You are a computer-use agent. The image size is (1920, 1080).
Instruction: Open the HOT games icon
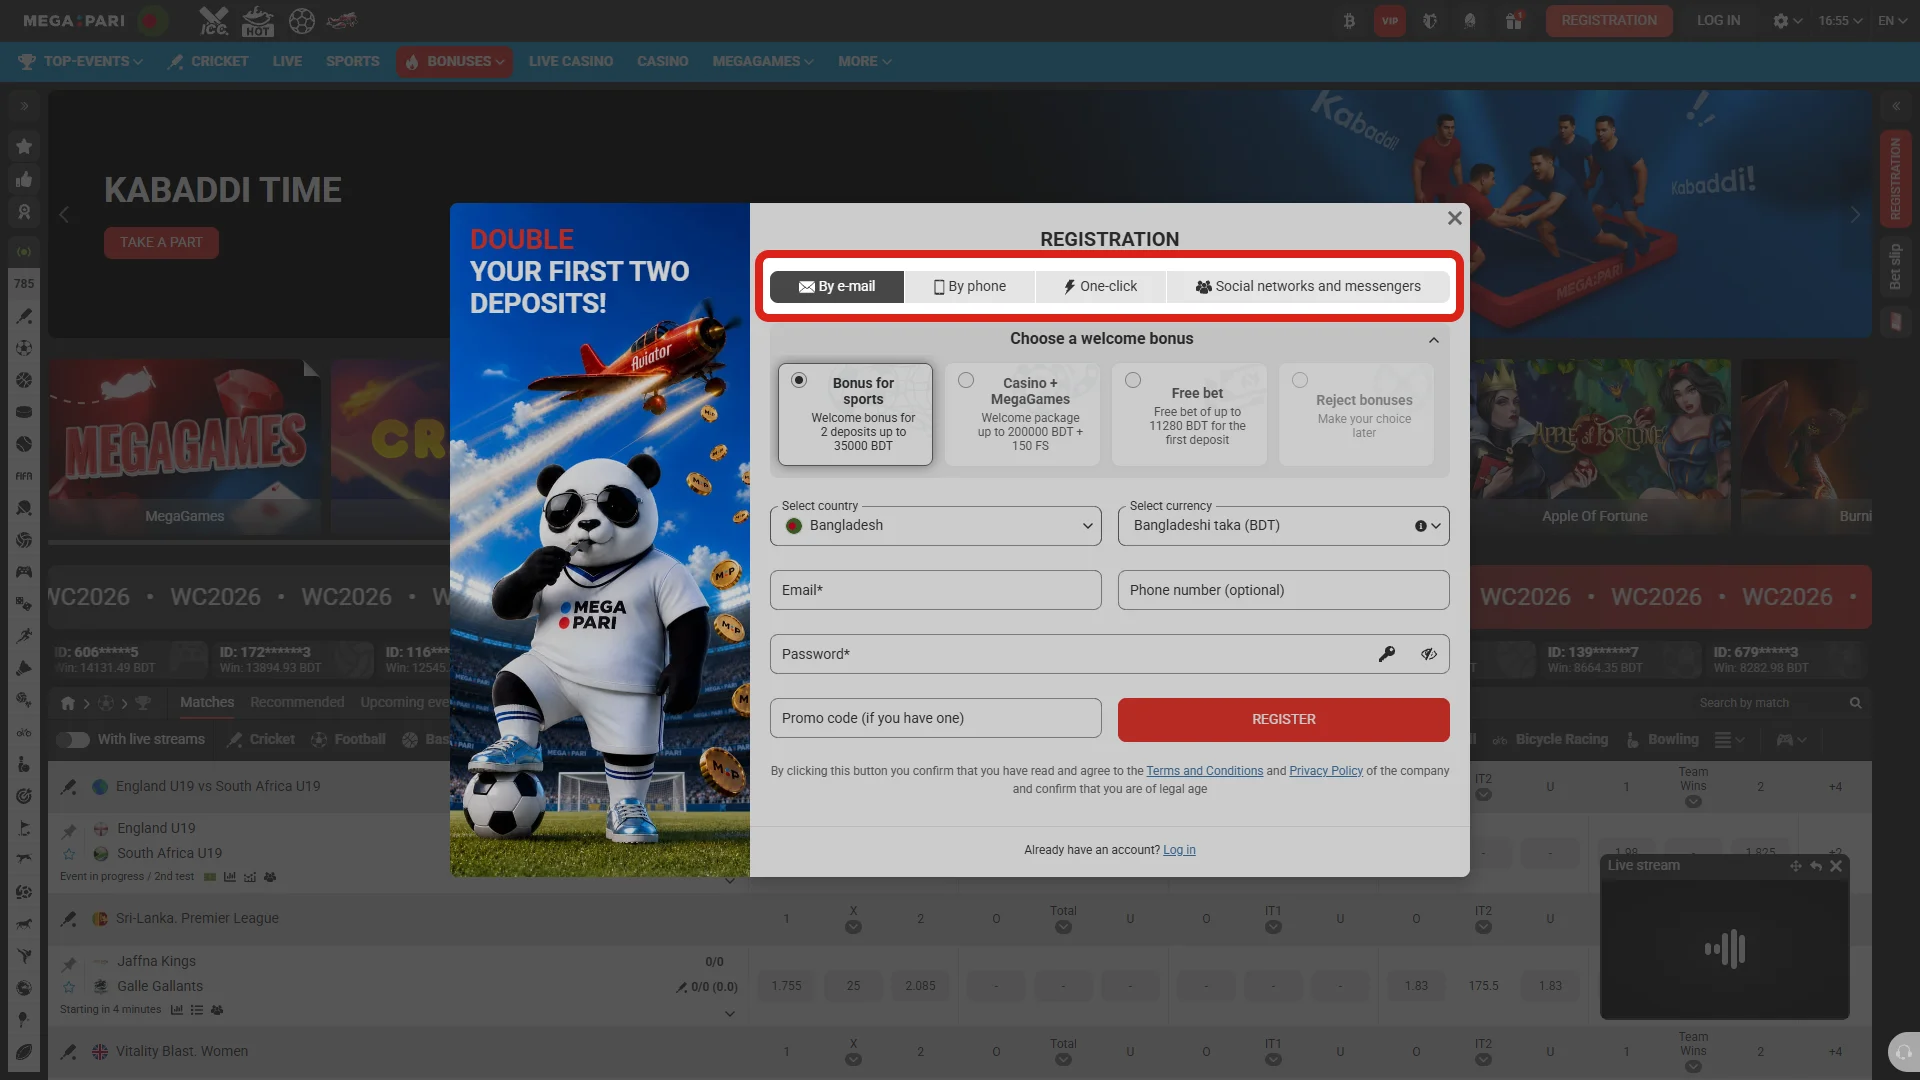258,21
